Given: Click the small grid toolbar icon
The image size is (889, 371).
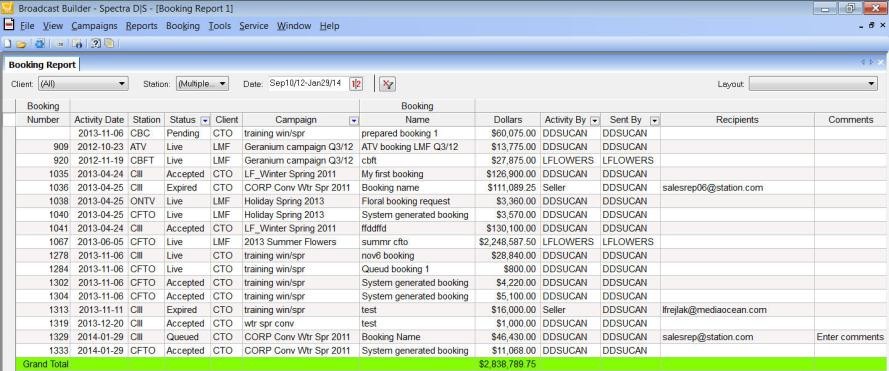Looking at the screenshot, I should (61, 44).
